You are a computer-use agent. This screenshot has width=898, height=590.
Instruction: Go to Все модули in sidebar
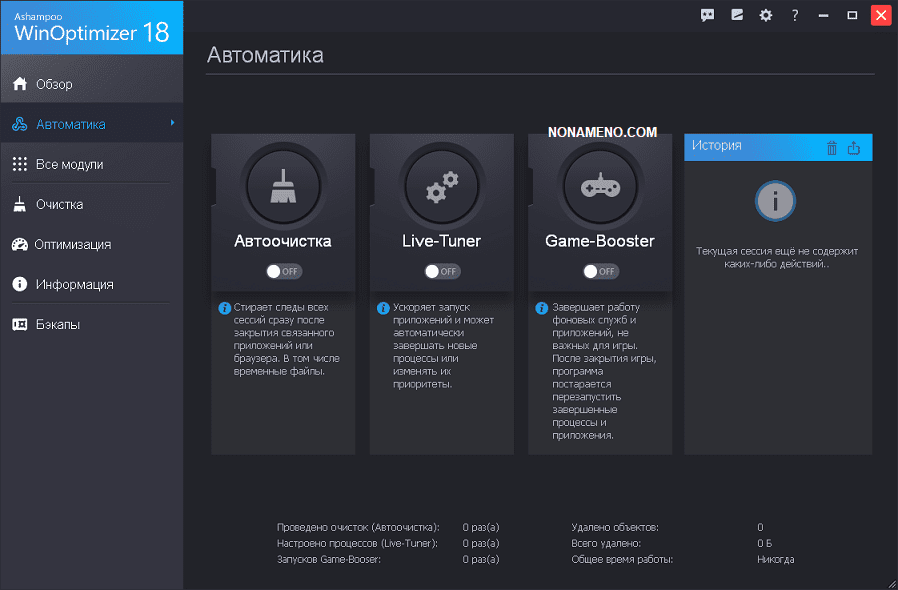pyautogui.click(x=69, y=164)
